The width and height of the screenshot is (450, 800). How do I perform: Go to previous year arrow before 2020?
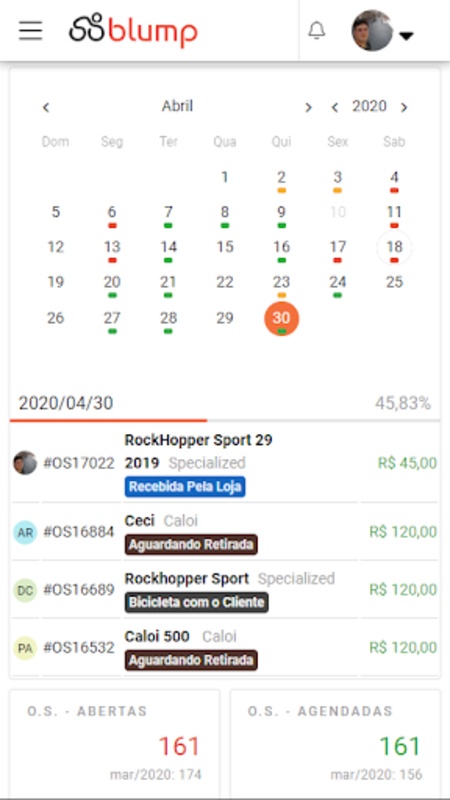[x=335, y=107]
